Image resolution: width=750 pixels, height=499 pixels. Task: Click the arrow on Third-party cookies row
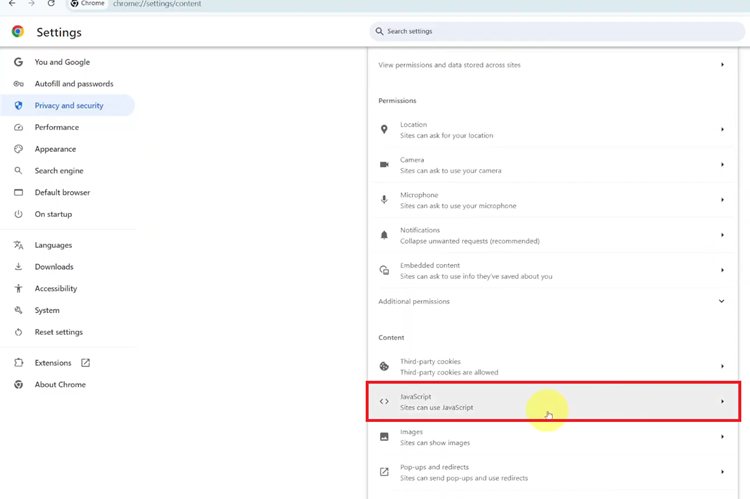(722, 366)
